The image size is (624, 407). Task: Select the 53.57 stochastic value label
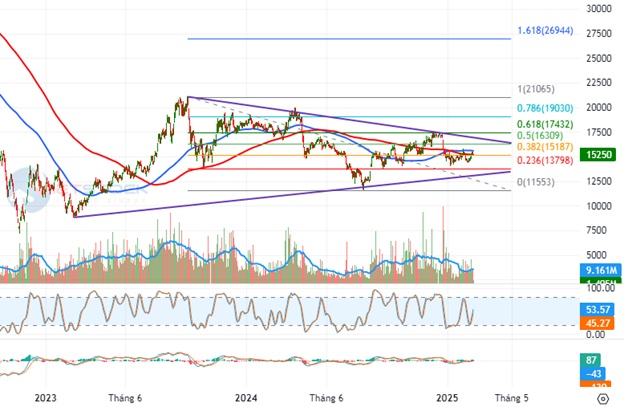[601, 311]
